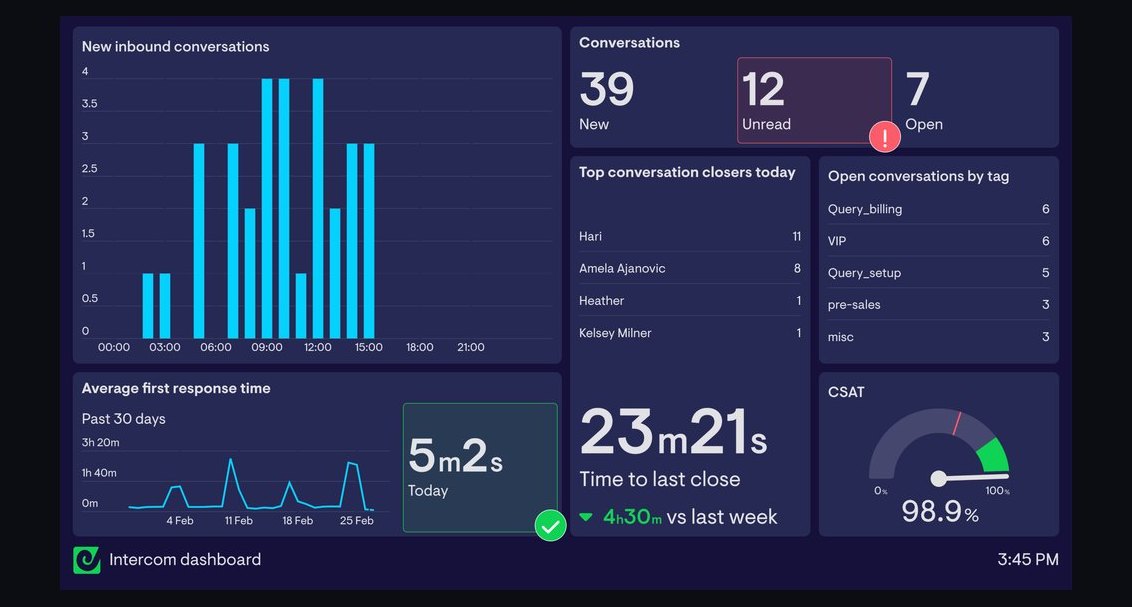Click the 00:00 x-axis label
The height and width of the screenshot is (607, 1132).
tap(114, 347)
